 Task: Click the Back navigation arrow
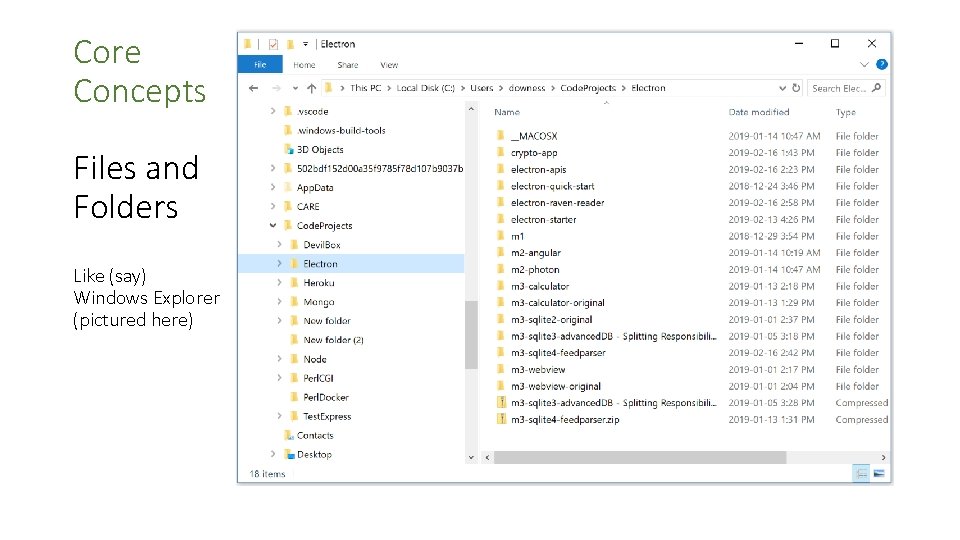(253, 88)
